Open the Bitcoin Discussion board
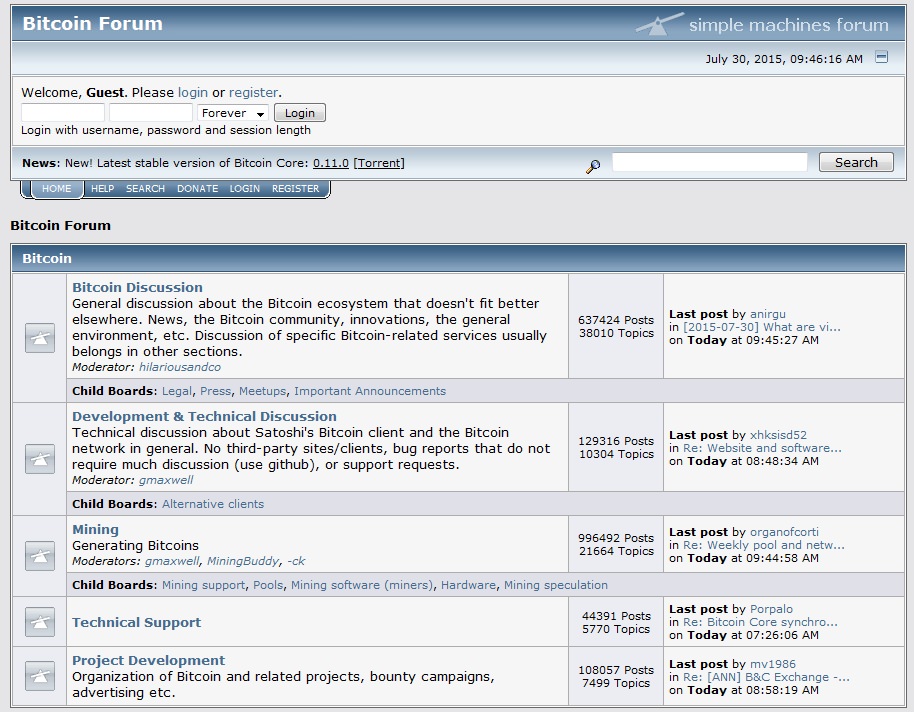 pos(138,287)
